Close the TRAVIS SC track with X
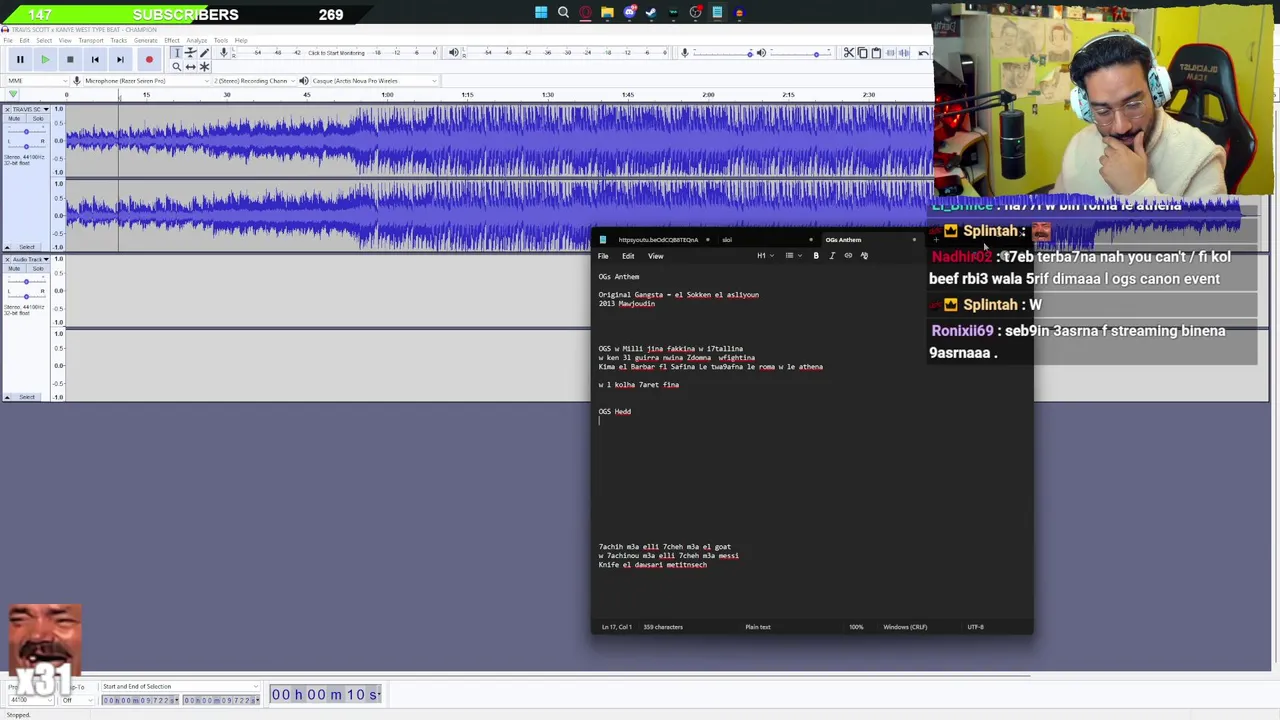This screenshot has width=1280, height=720. 7,109
